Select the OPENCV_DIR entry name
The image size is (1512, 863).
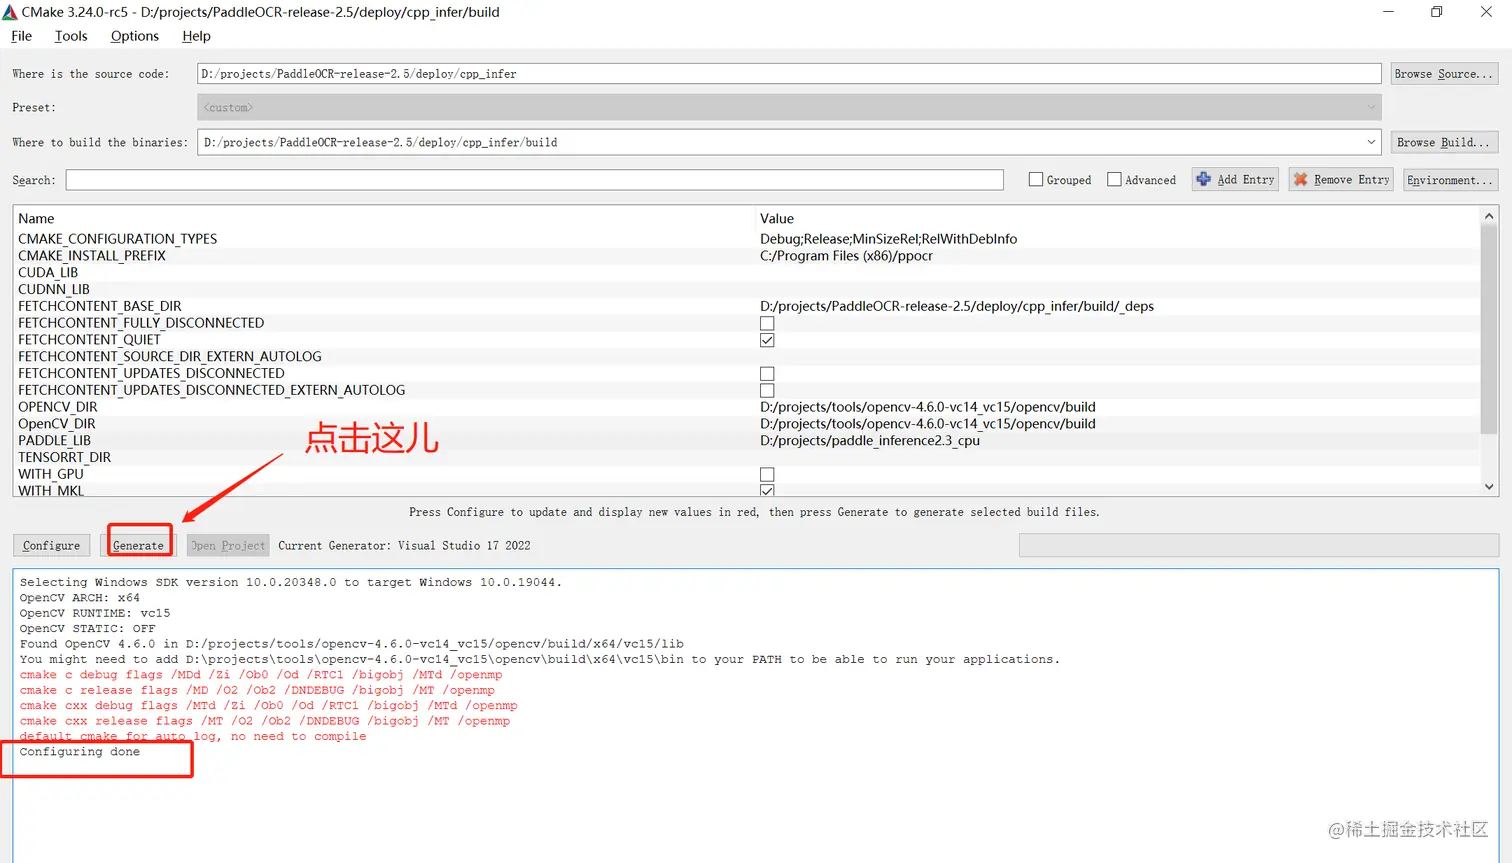click(x=58, y=407)
